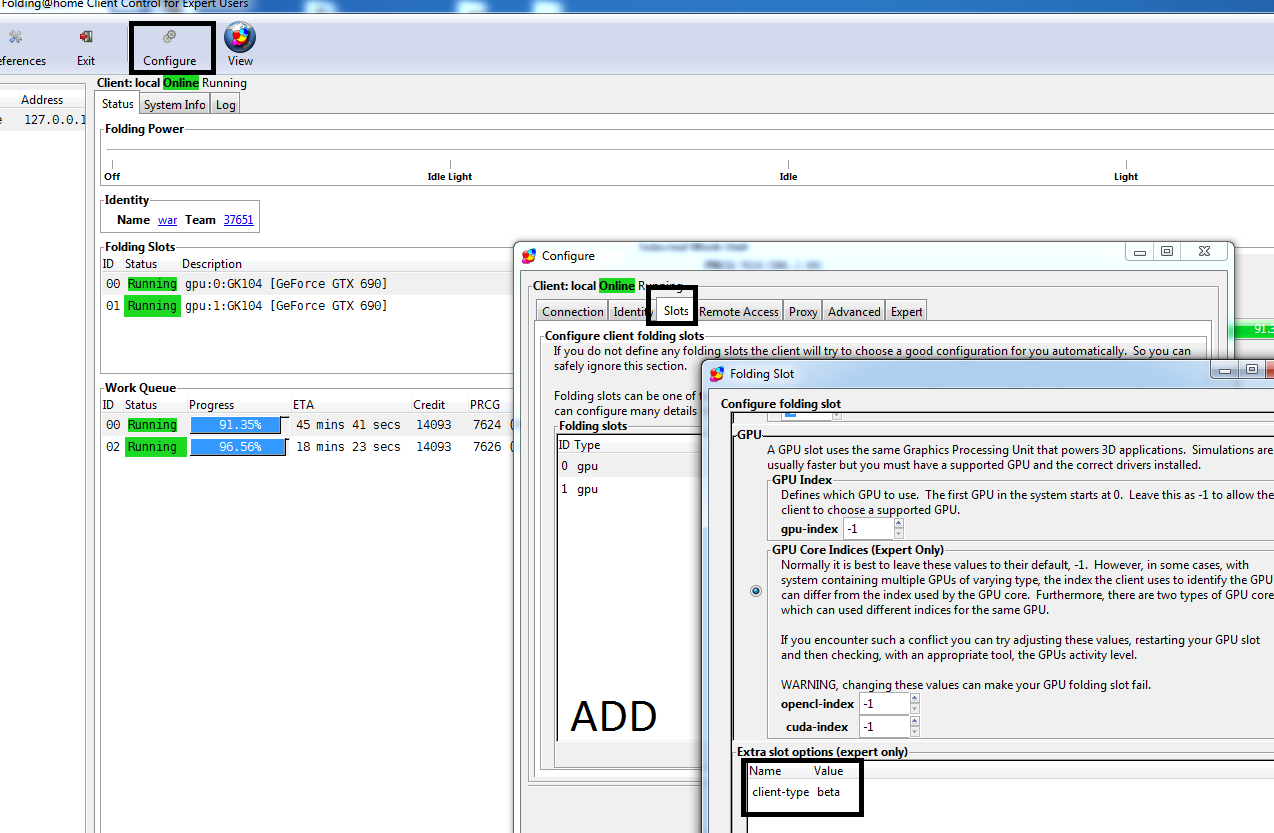Click the 45 mins 41 secs ETA cell
Viewport: 1274px width, 833px height.
(348, 425)
